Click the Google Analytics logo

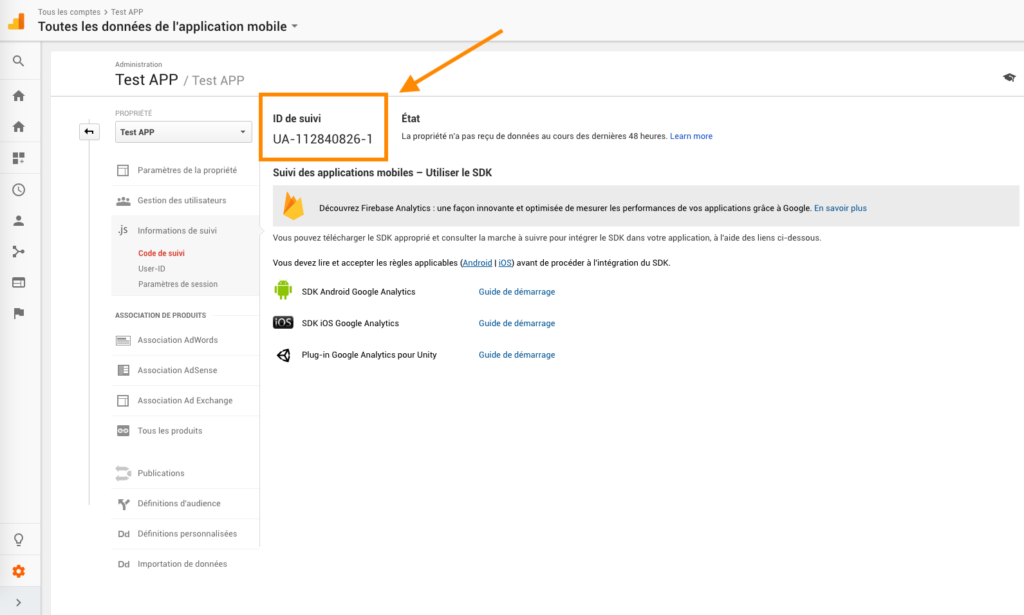[16, 22]
